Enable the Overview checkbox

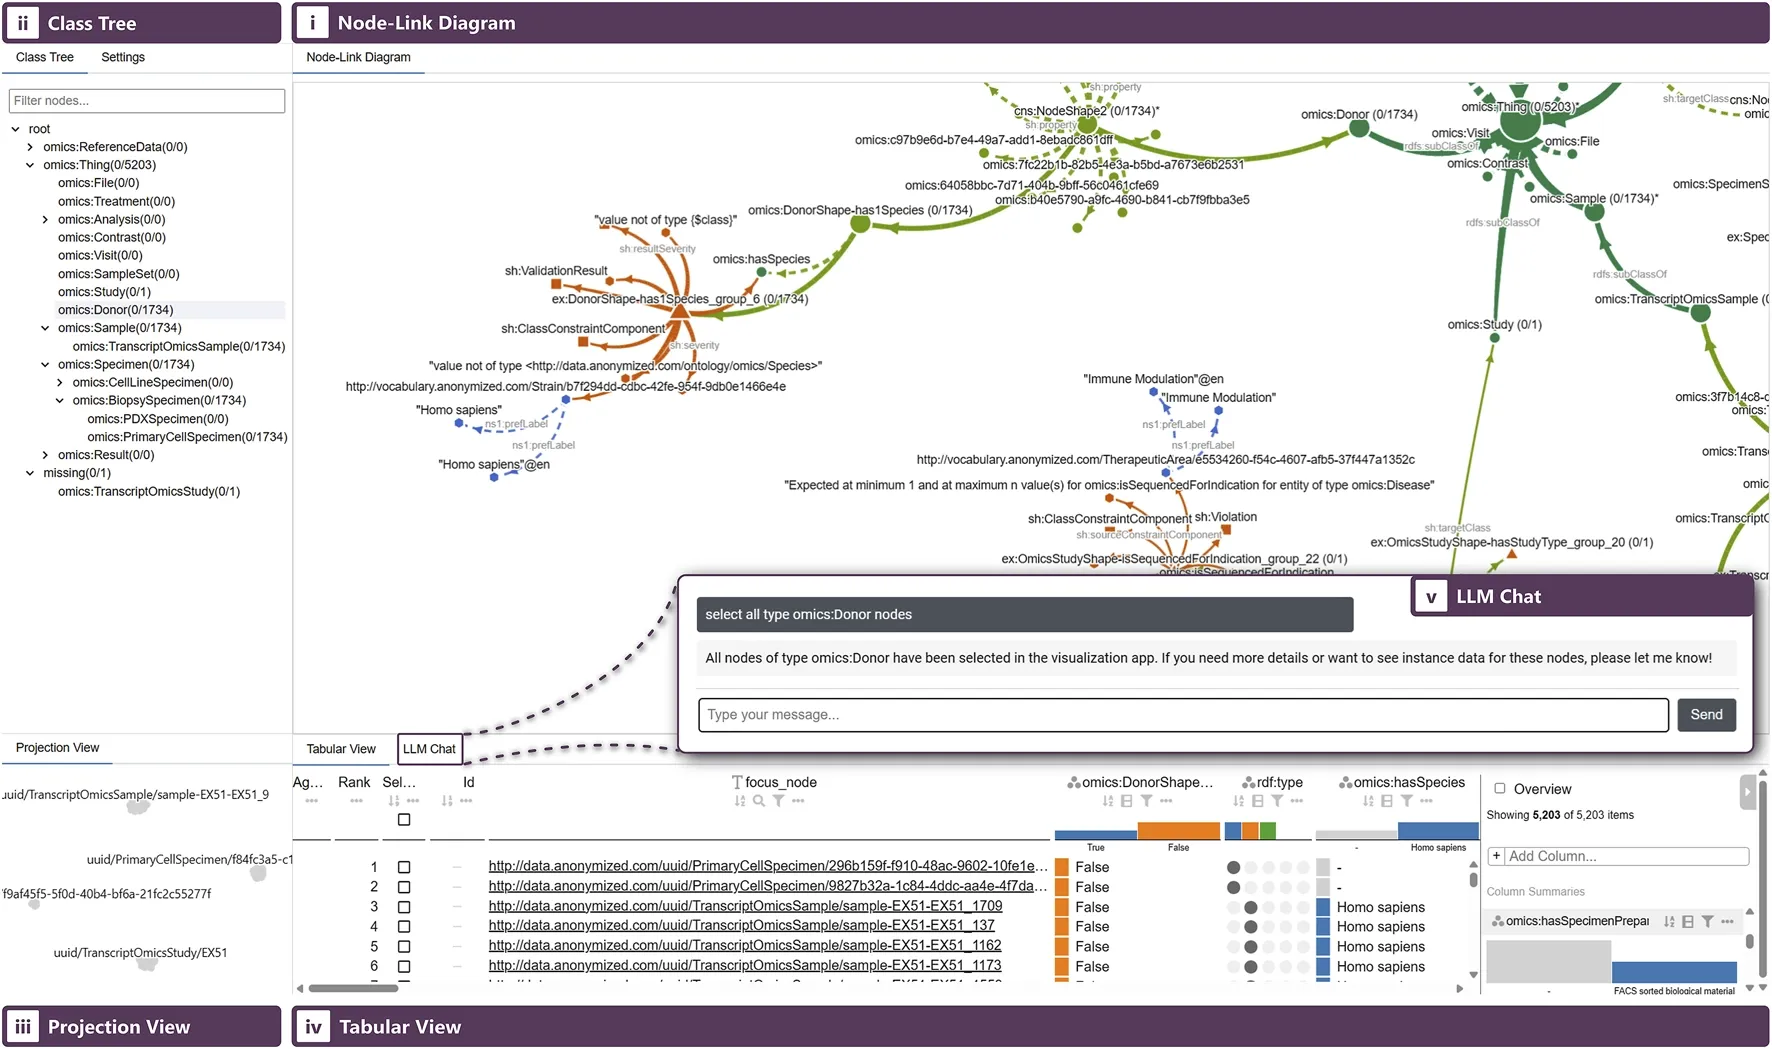pos(1499,789)
